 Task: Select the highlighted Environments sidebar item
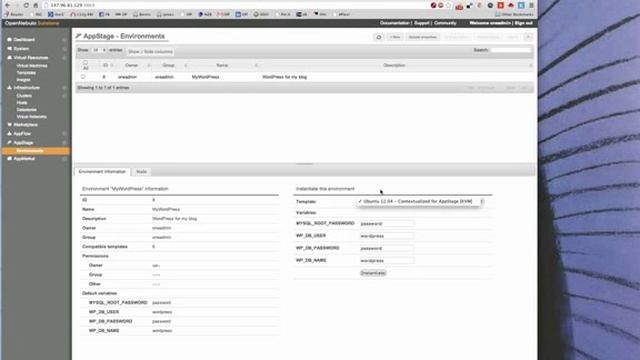coord(36,151)
